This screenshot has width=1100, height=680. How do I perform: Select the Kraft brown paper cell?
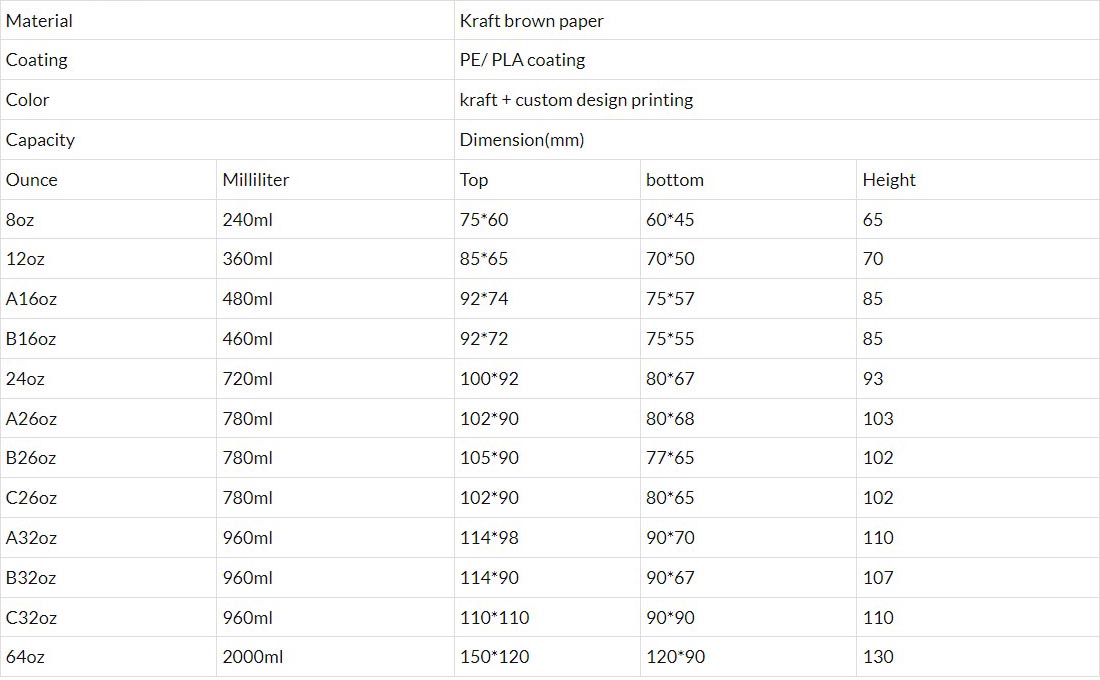tap(532, 20)
